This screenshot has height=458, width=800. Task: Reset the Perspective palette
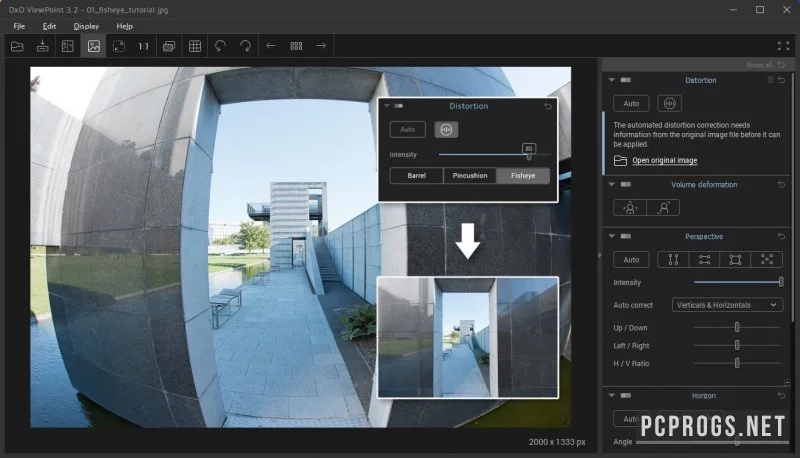[x=782, y=236]
